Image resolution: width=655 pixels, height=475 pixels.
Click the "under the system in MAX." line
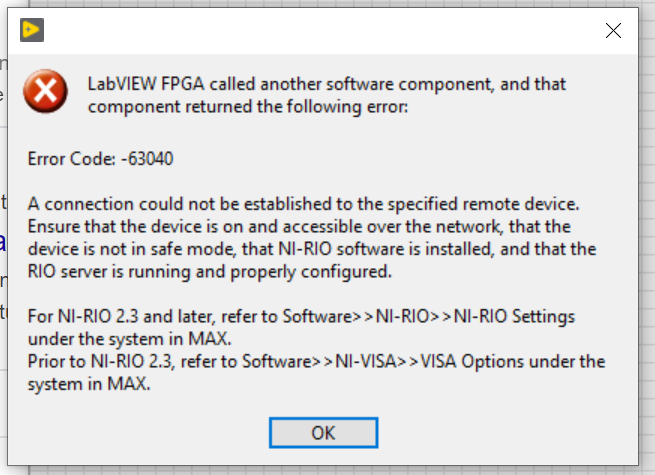tap(129, 339)
